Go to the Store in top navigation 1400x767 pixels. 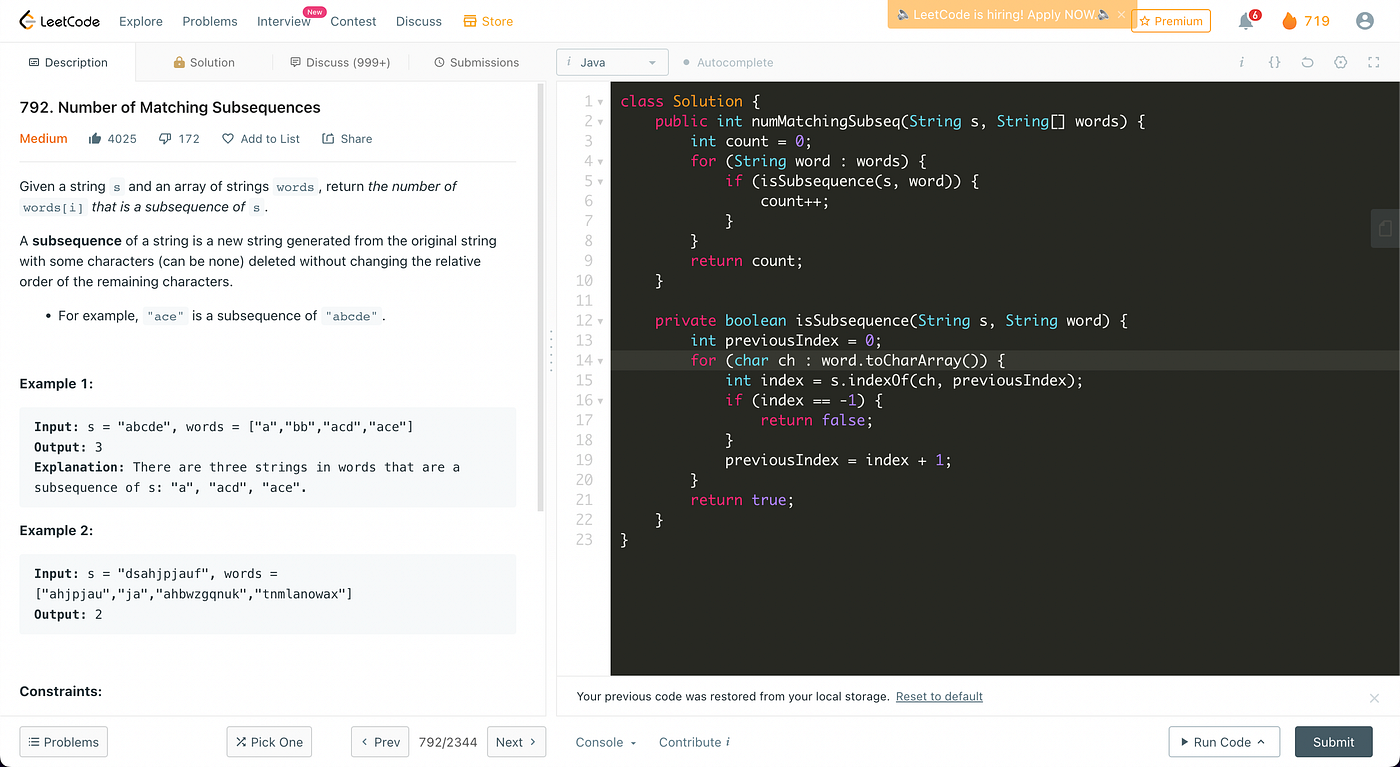[488, 21]
